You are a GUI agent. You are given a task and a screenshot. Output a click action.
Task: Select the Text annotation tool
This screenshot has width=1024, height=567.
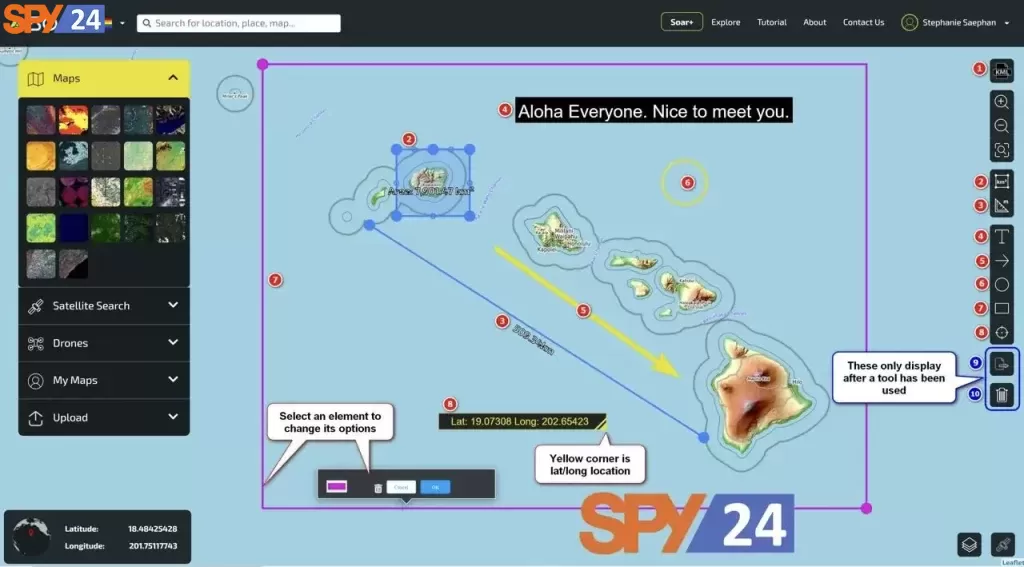pyautogui.click(x=1001, y=236)
